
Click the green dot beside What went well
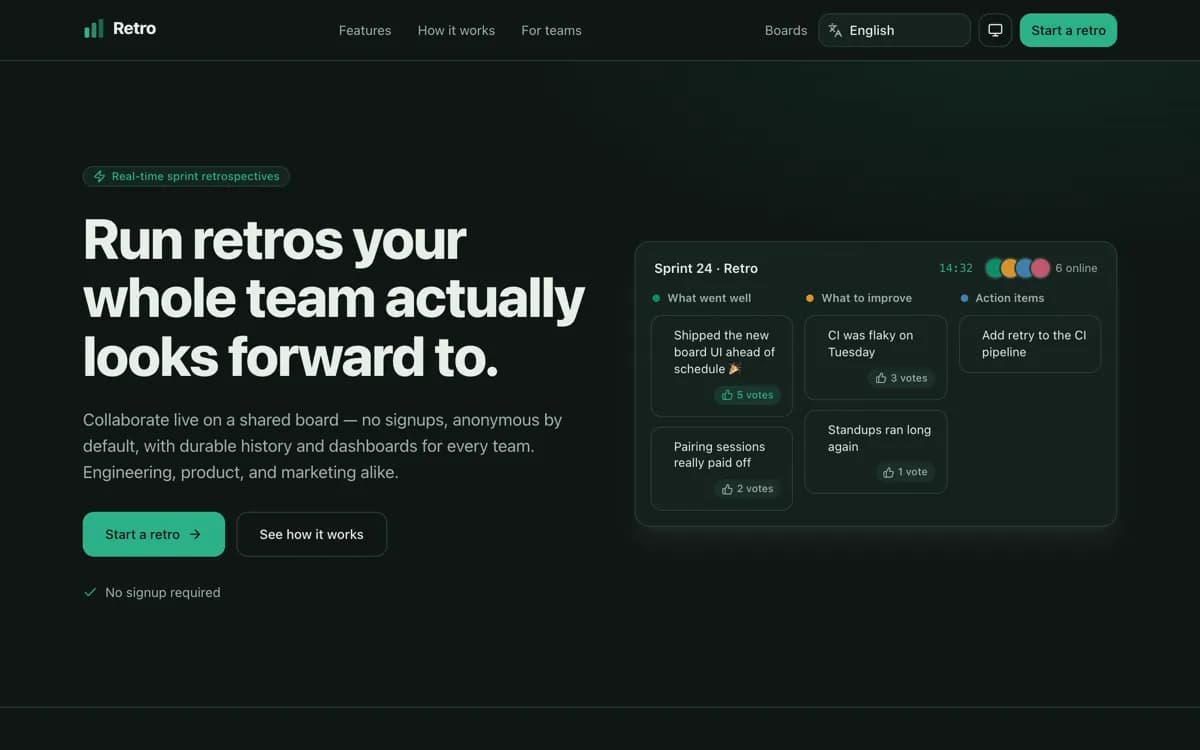pos(656,298)
